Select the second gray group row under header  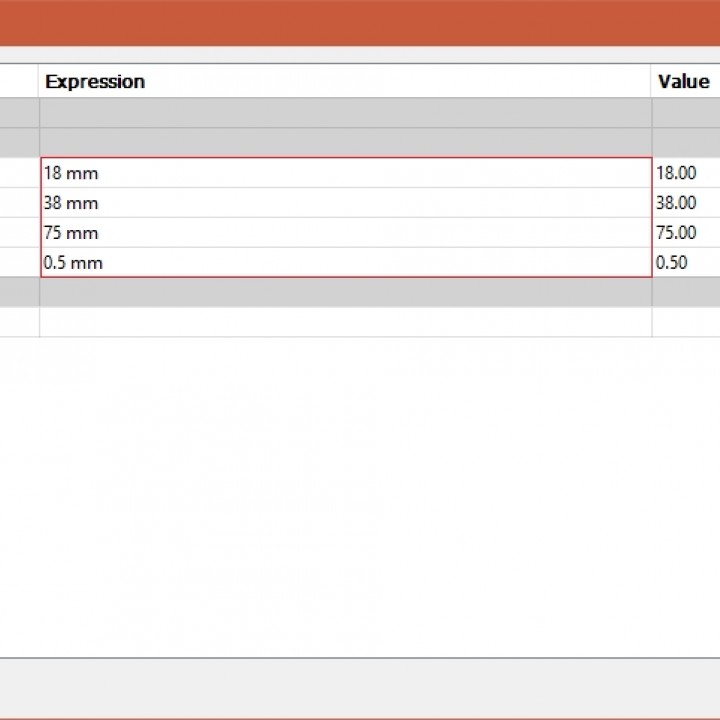(345, 142)
